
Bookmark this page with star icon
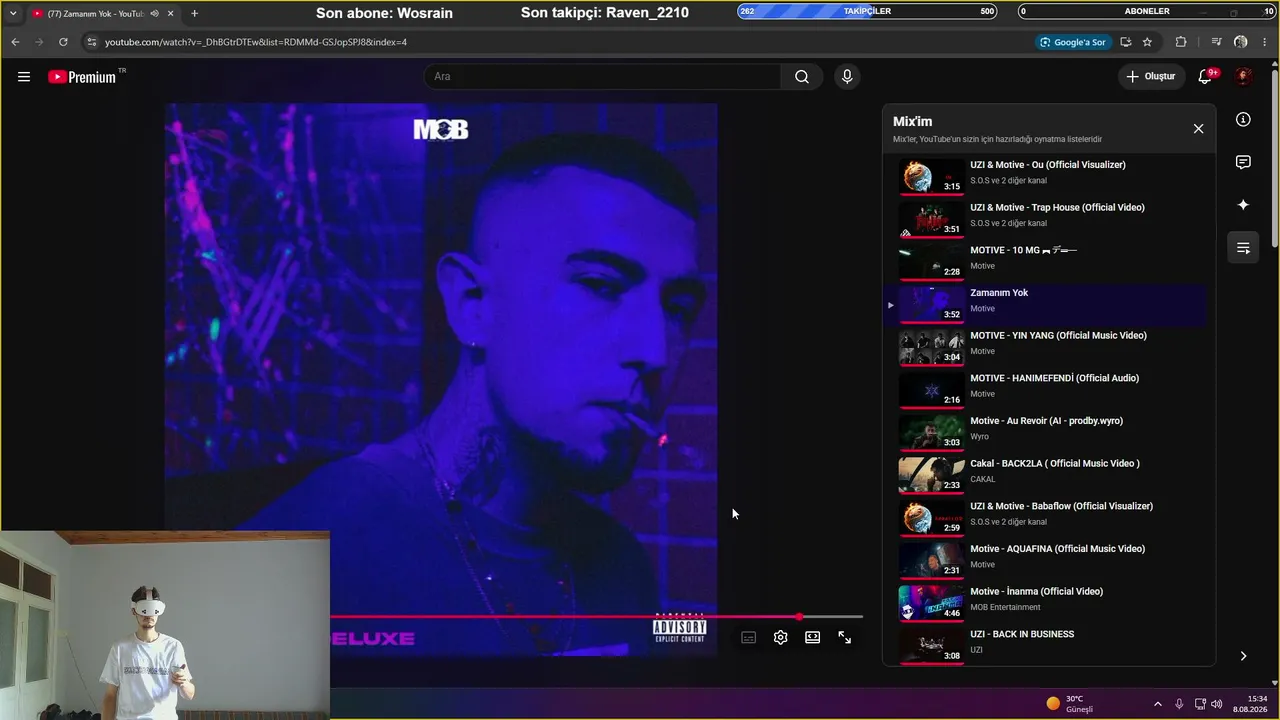1147,42
